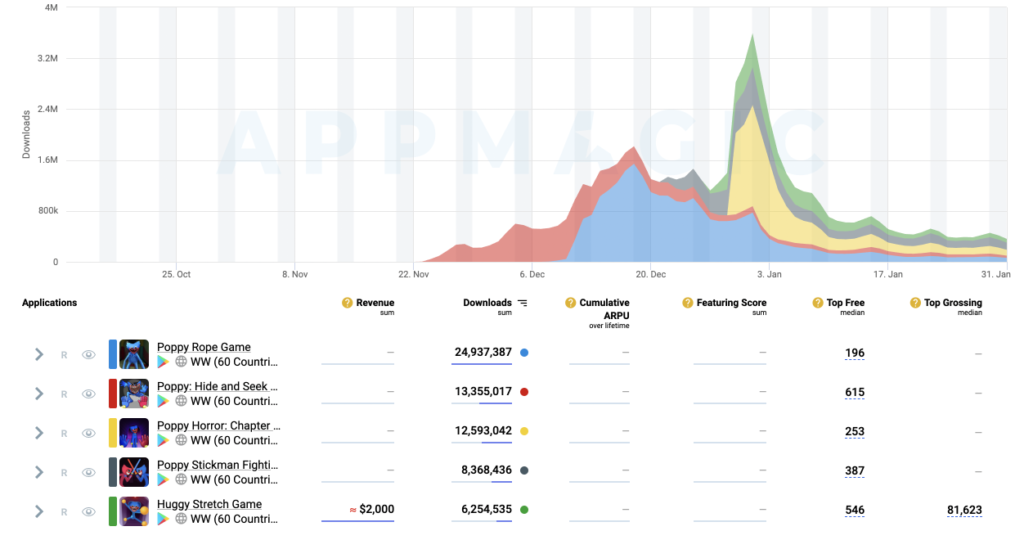Click globe icon under Poppy: Hide and Seek
The width and height of the screenshot is (1024, 549).
[181, 401]
